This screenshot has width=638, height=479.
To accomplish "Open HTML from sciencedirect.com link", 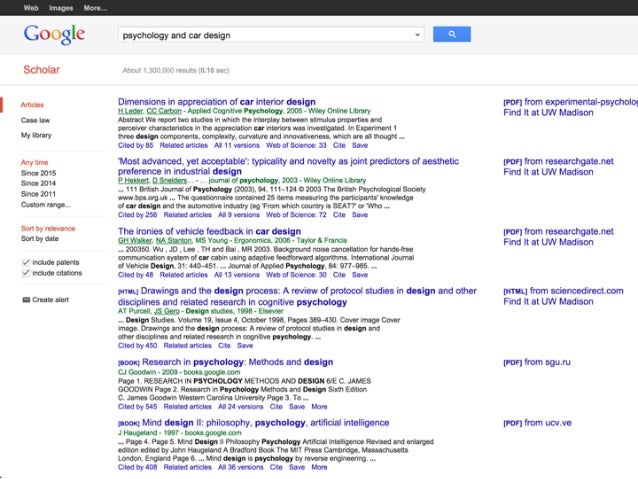I will (564, 291).
